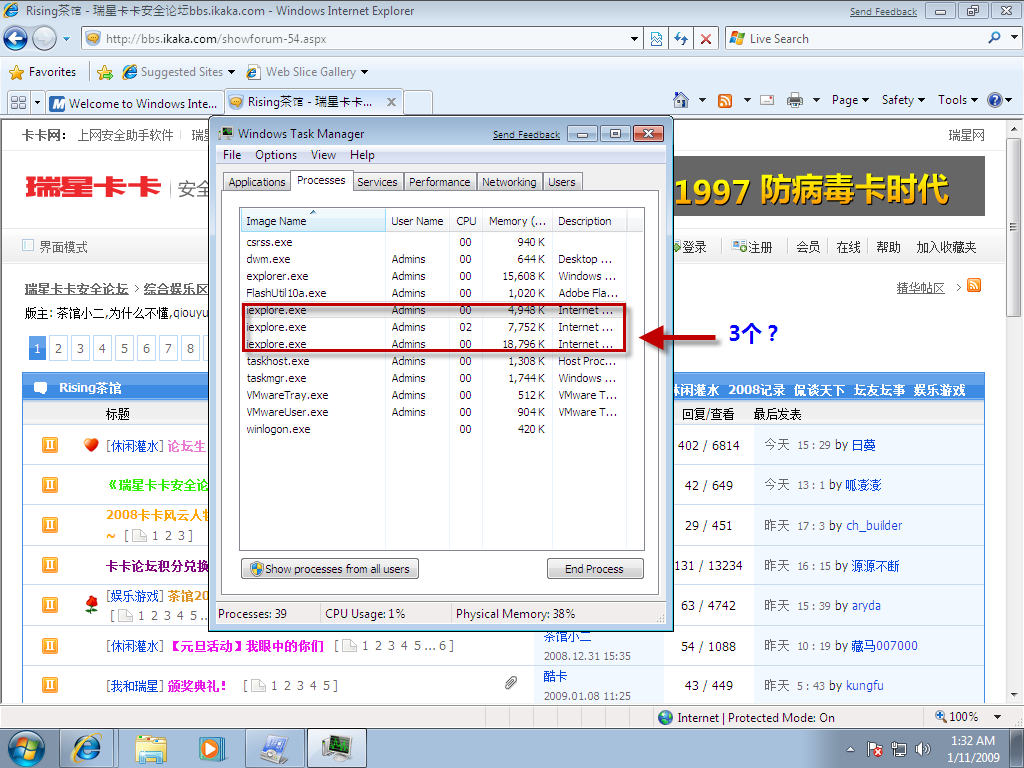
Task: Click the Refresh button beside address bar
Action: 681,39
